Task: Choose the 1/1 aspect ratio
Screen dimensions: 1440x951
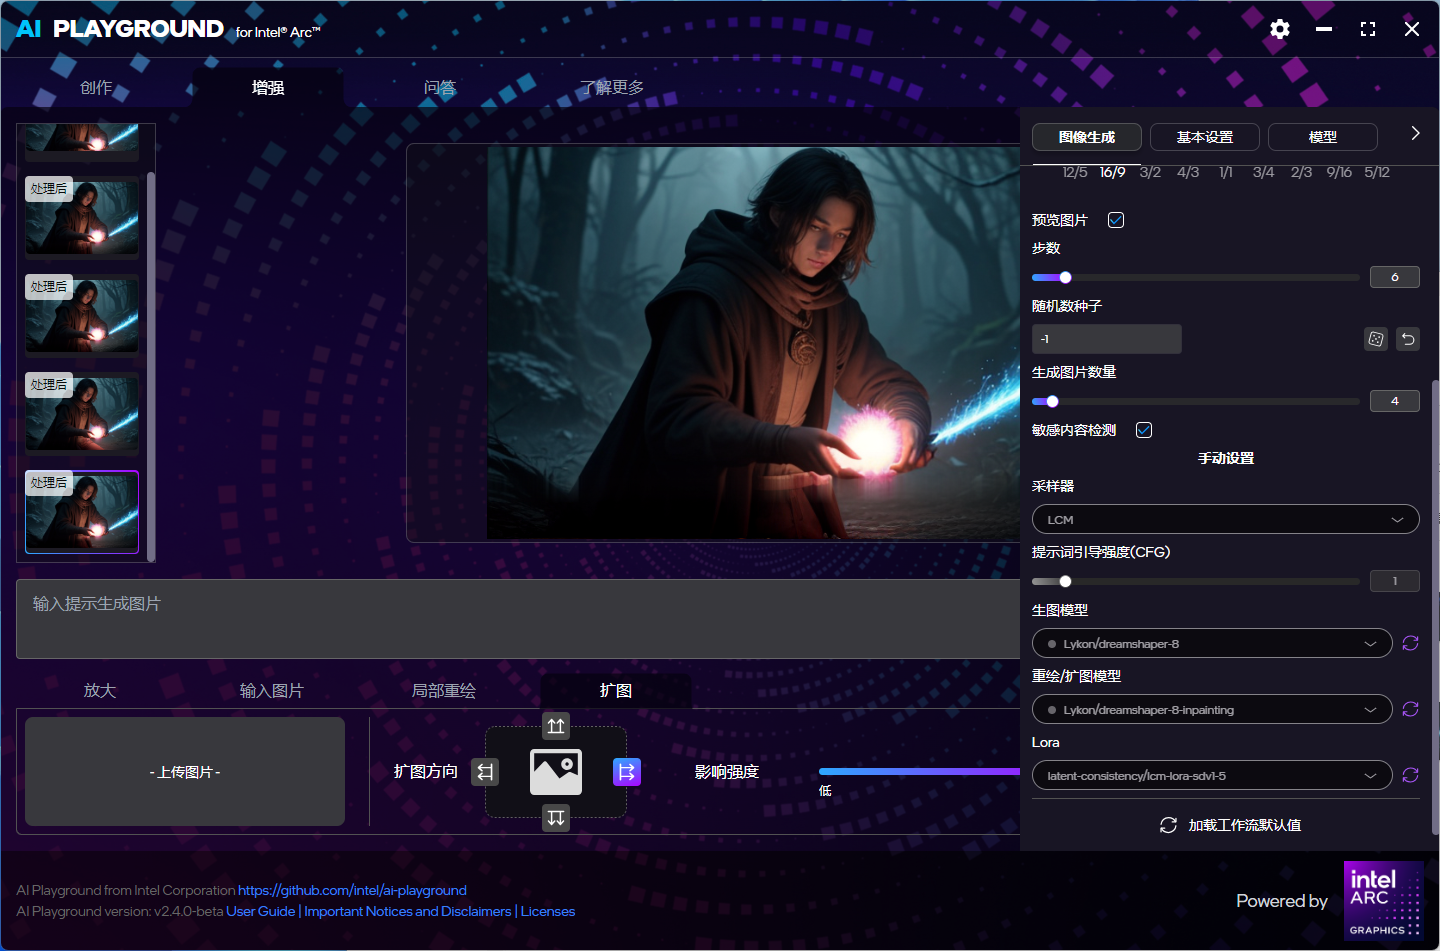Action: (x=1225, y=172)
